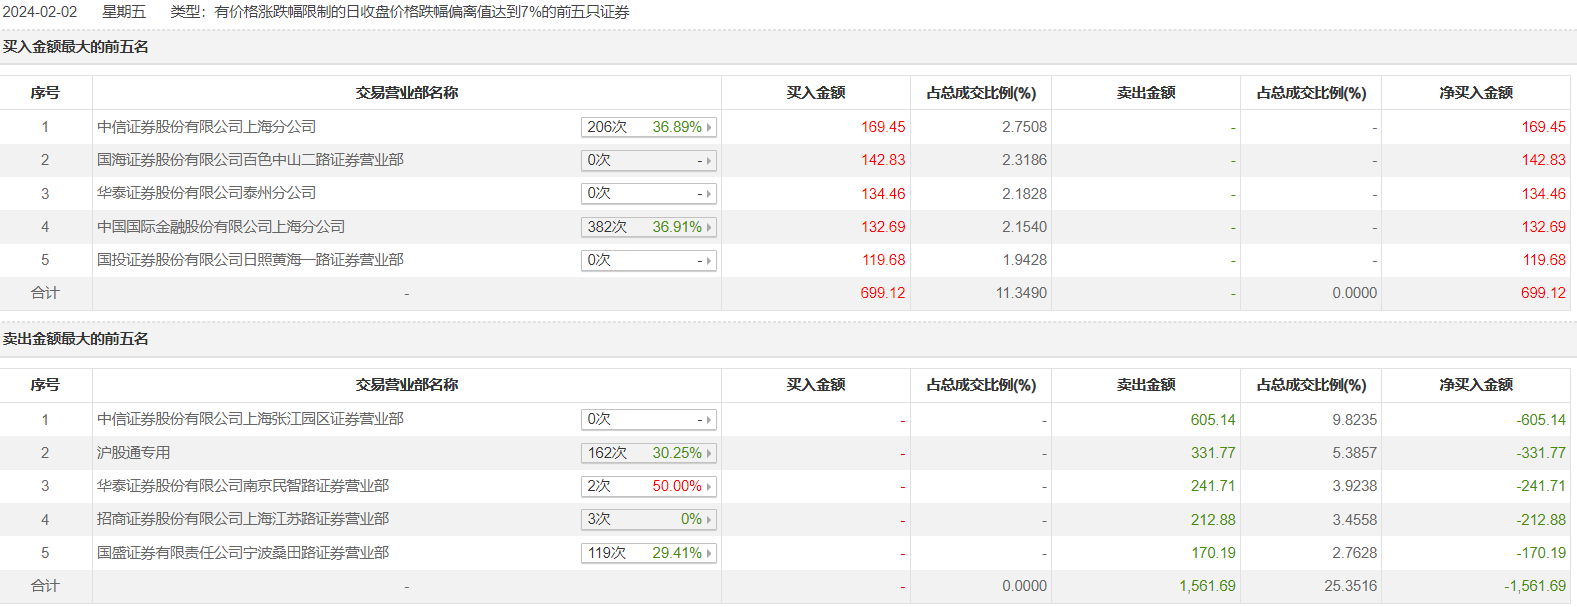Open 国海证券百色中山二路证券营业部 link

tap(250, 160)
